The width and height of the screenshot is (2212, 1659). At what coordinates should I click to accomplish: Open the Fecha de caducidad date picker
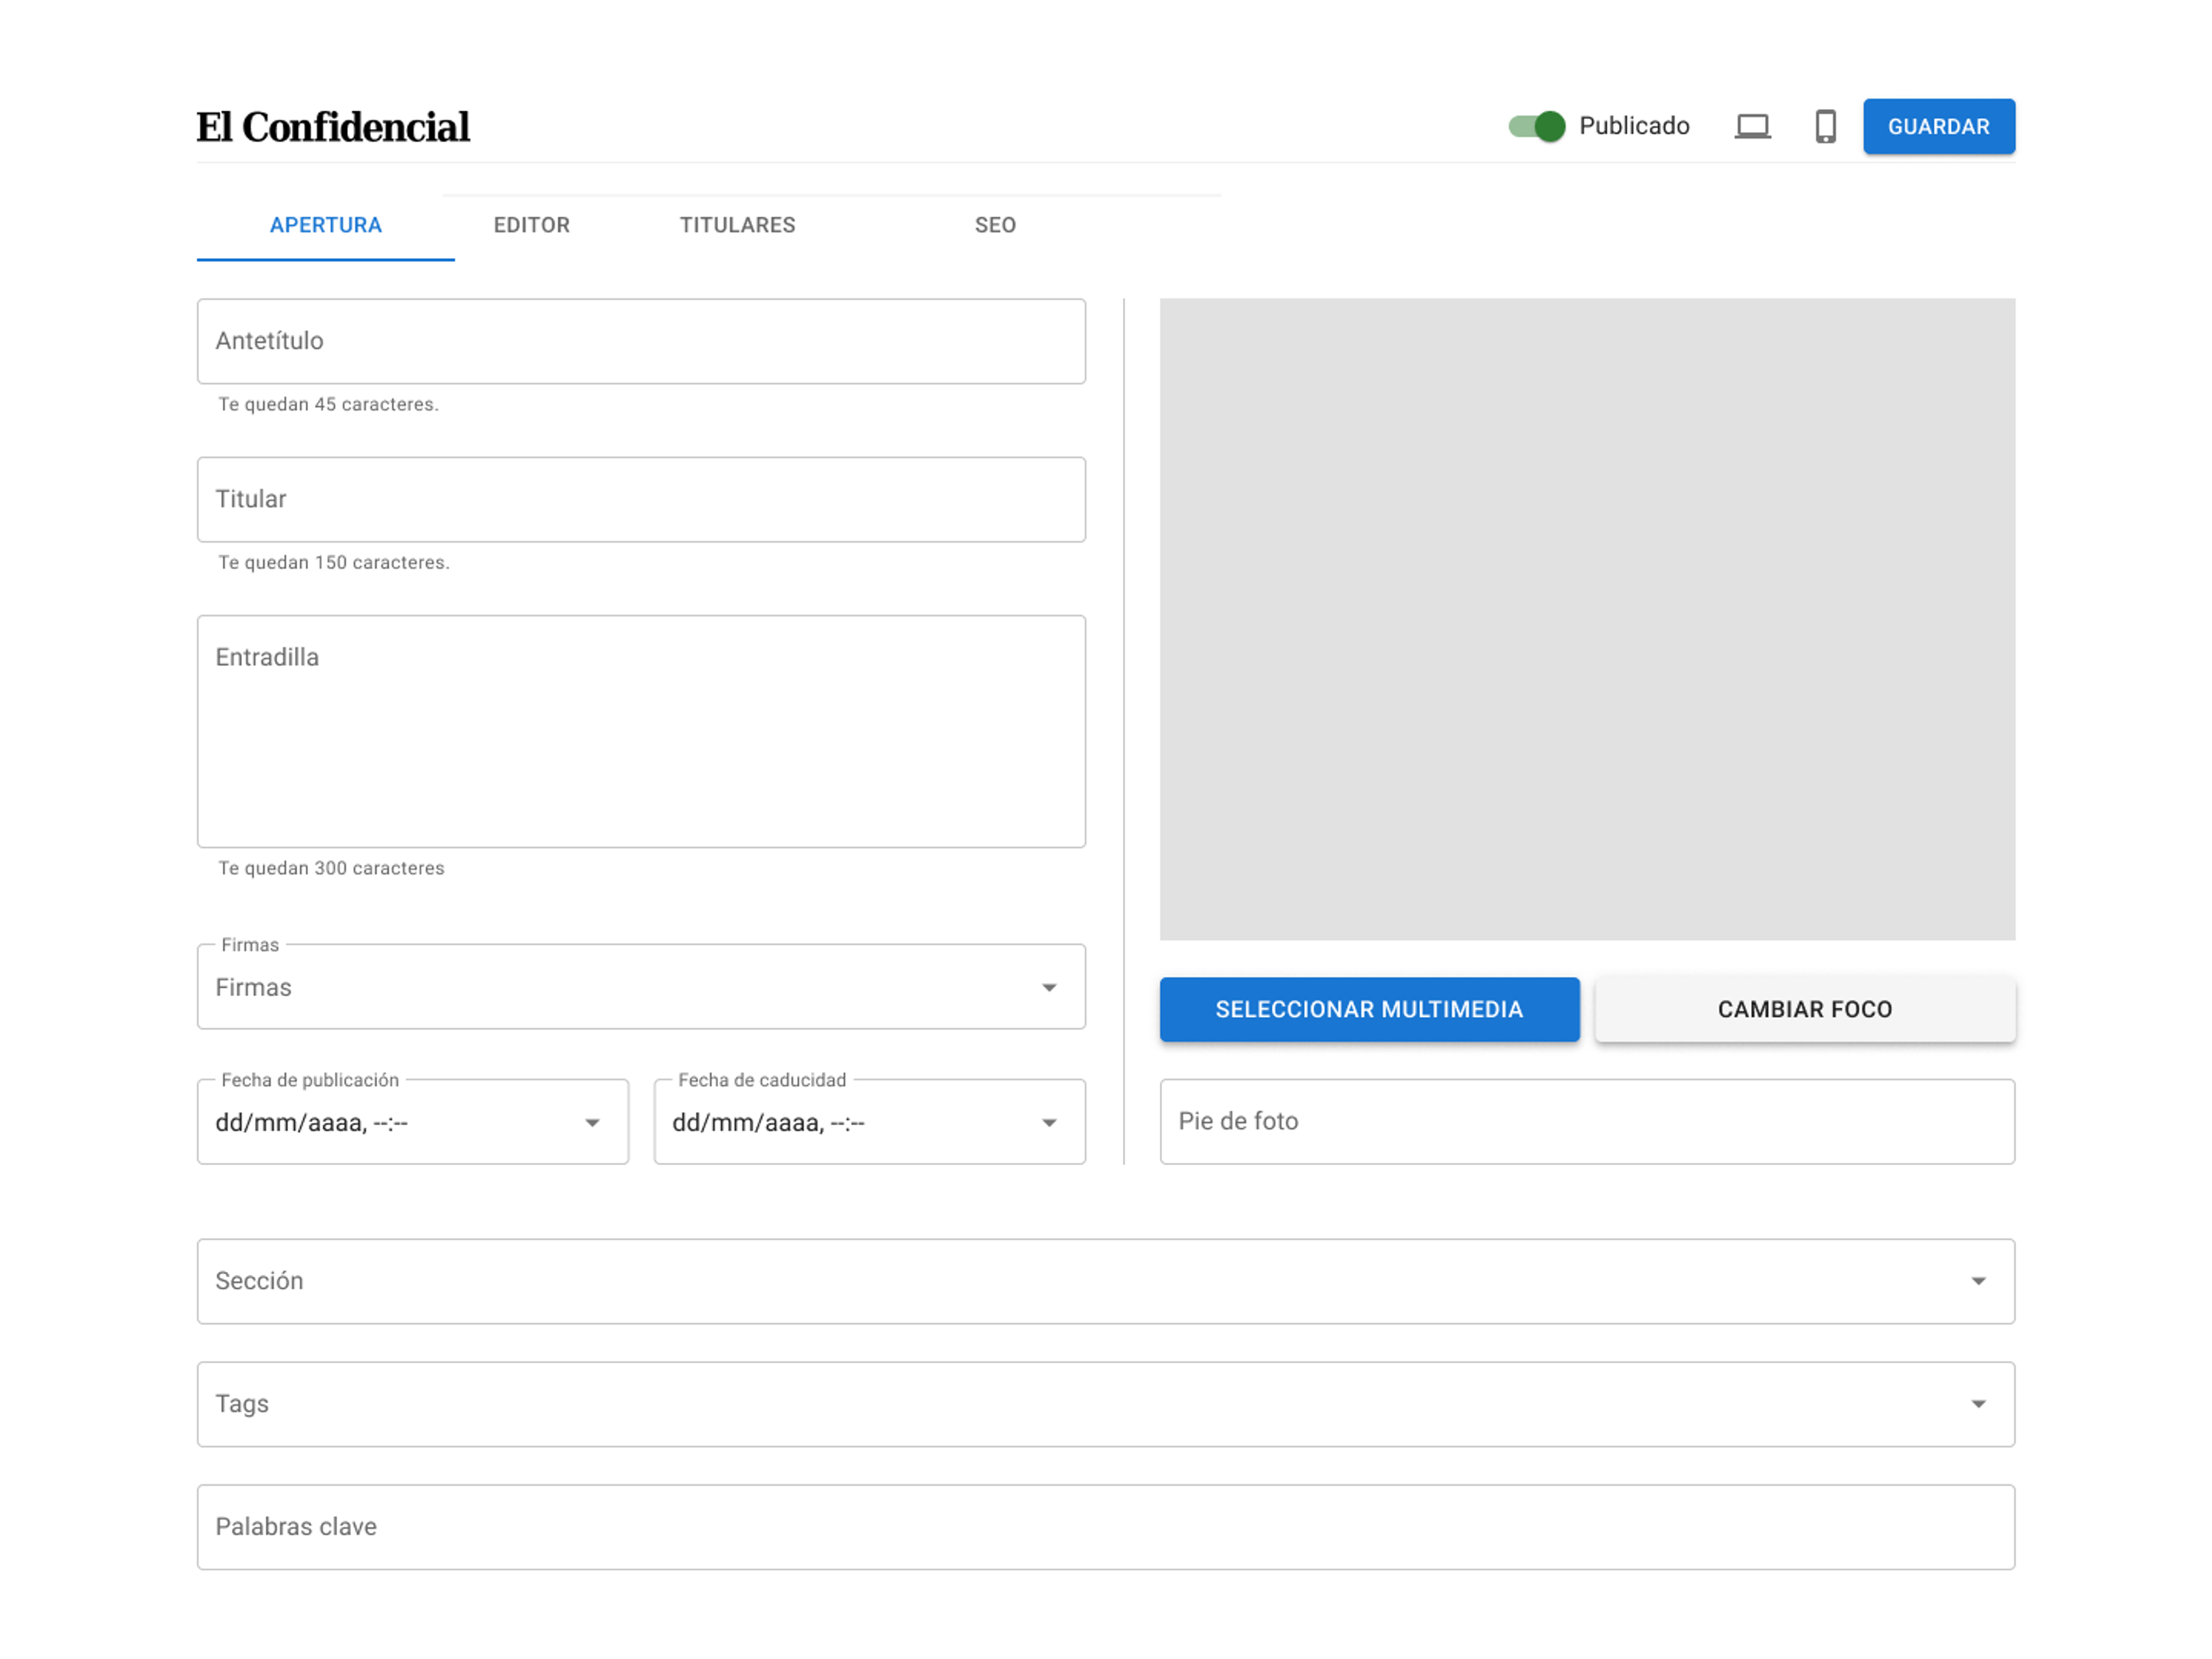[x=1049, y=1123]
